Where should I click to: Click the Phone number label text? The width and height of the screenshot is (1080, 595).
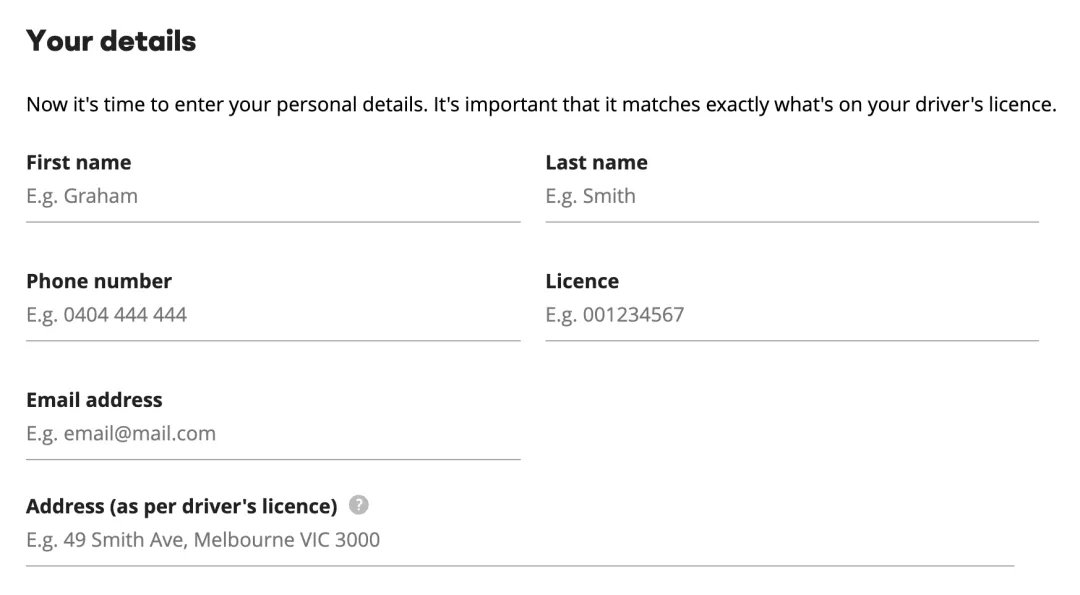99,281
